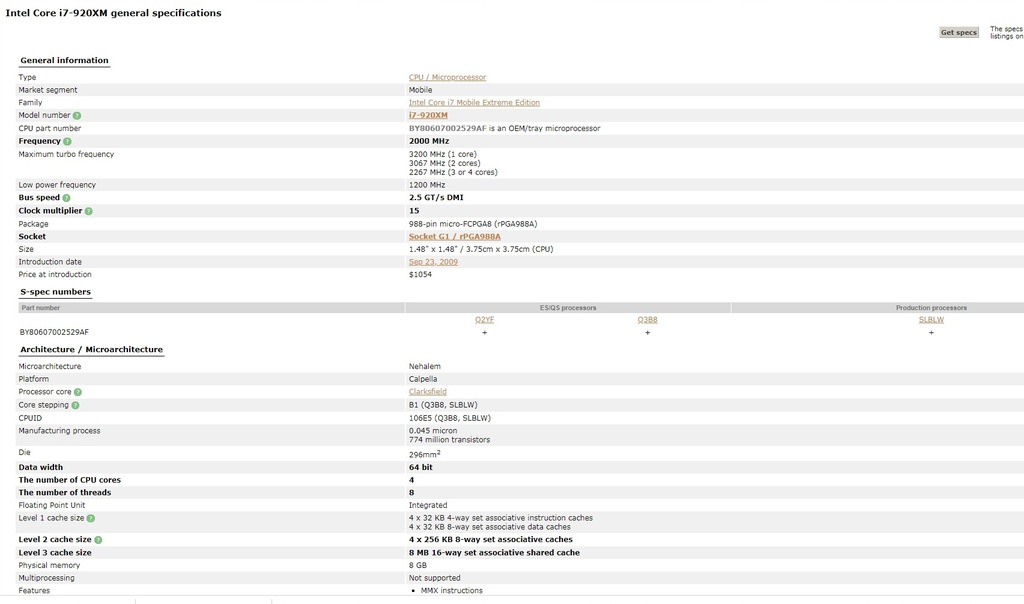1024x604 pixels.
Task: Click the 'ES/QS processors' column header
Action: [568, 308]
